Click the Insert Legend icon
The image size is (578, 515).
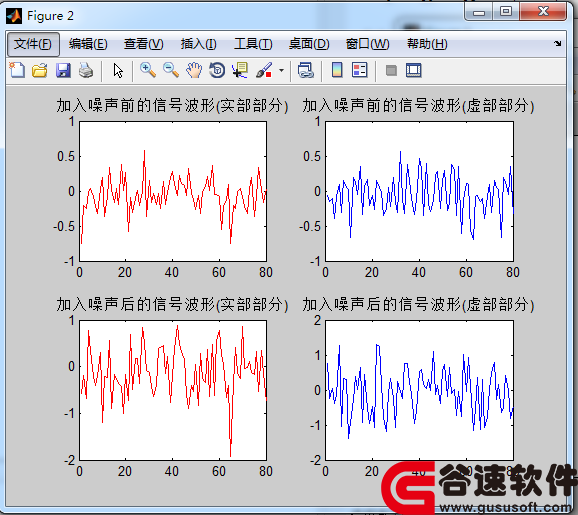[x=360, y=70]
